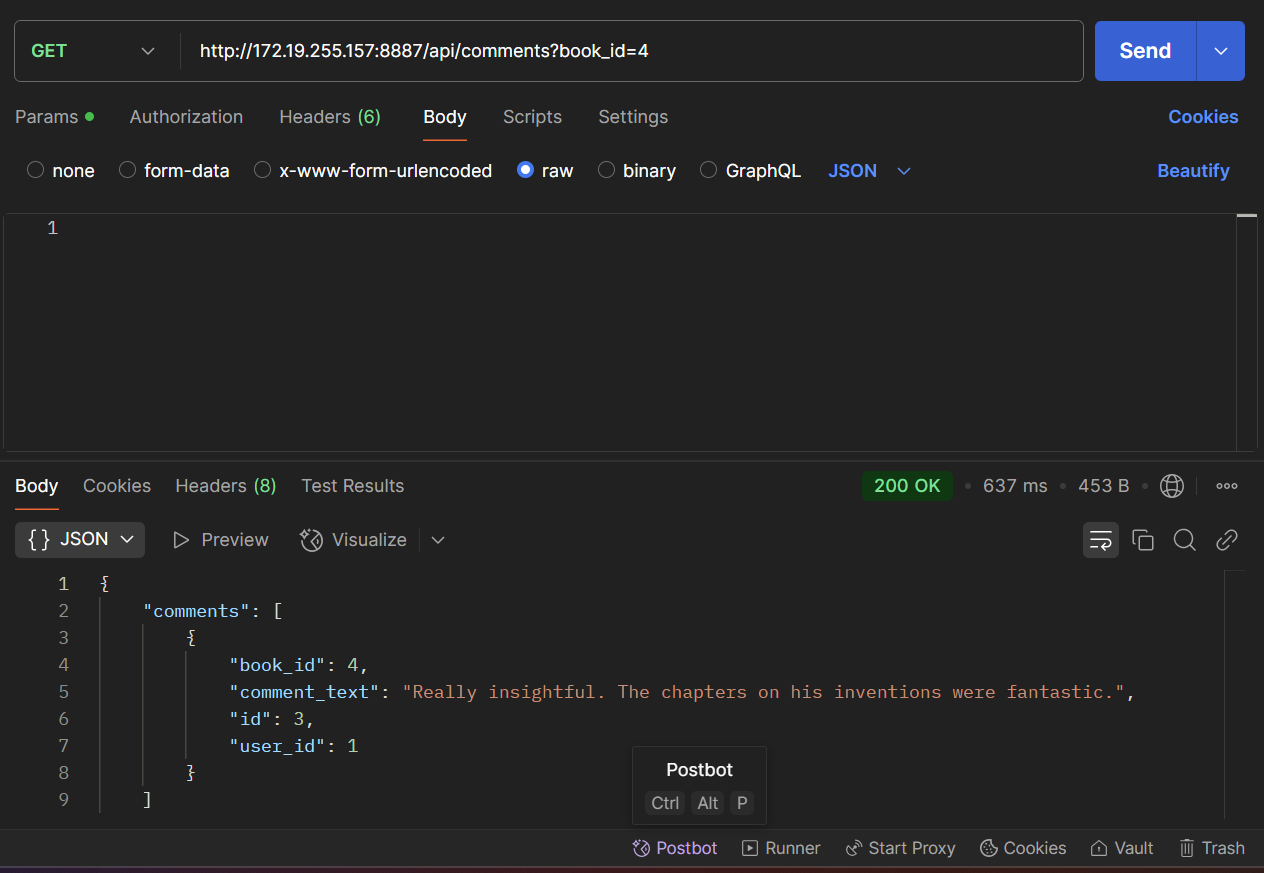Open the Vault from the status bar

[1122, 848]
